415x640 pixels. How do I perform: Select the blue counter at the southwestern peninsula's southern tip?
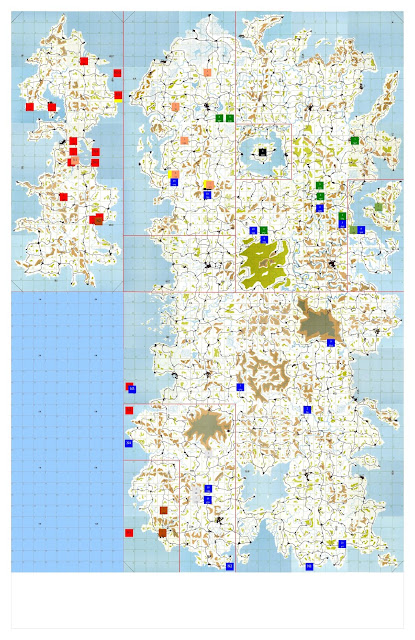pyautogui.click(x=230, y=566)
